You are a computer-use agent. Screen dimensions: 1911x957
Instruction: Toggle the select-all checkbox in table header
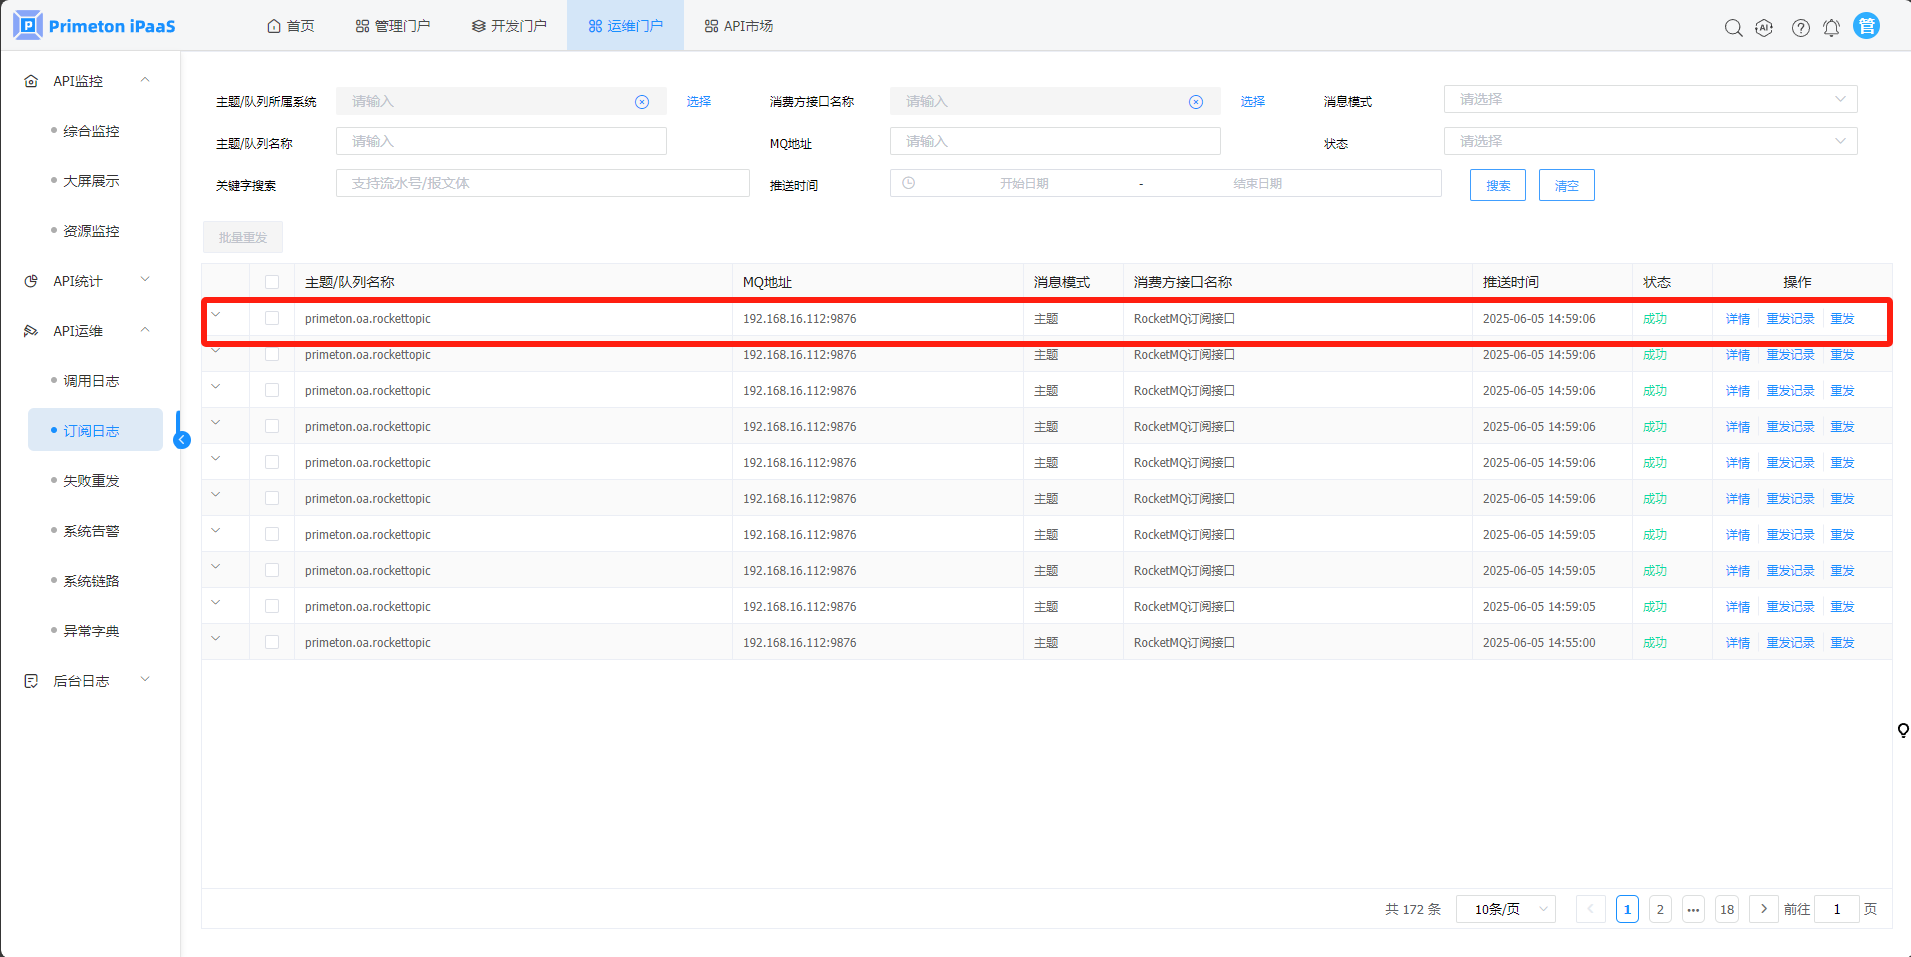click(x=272, y=282)
